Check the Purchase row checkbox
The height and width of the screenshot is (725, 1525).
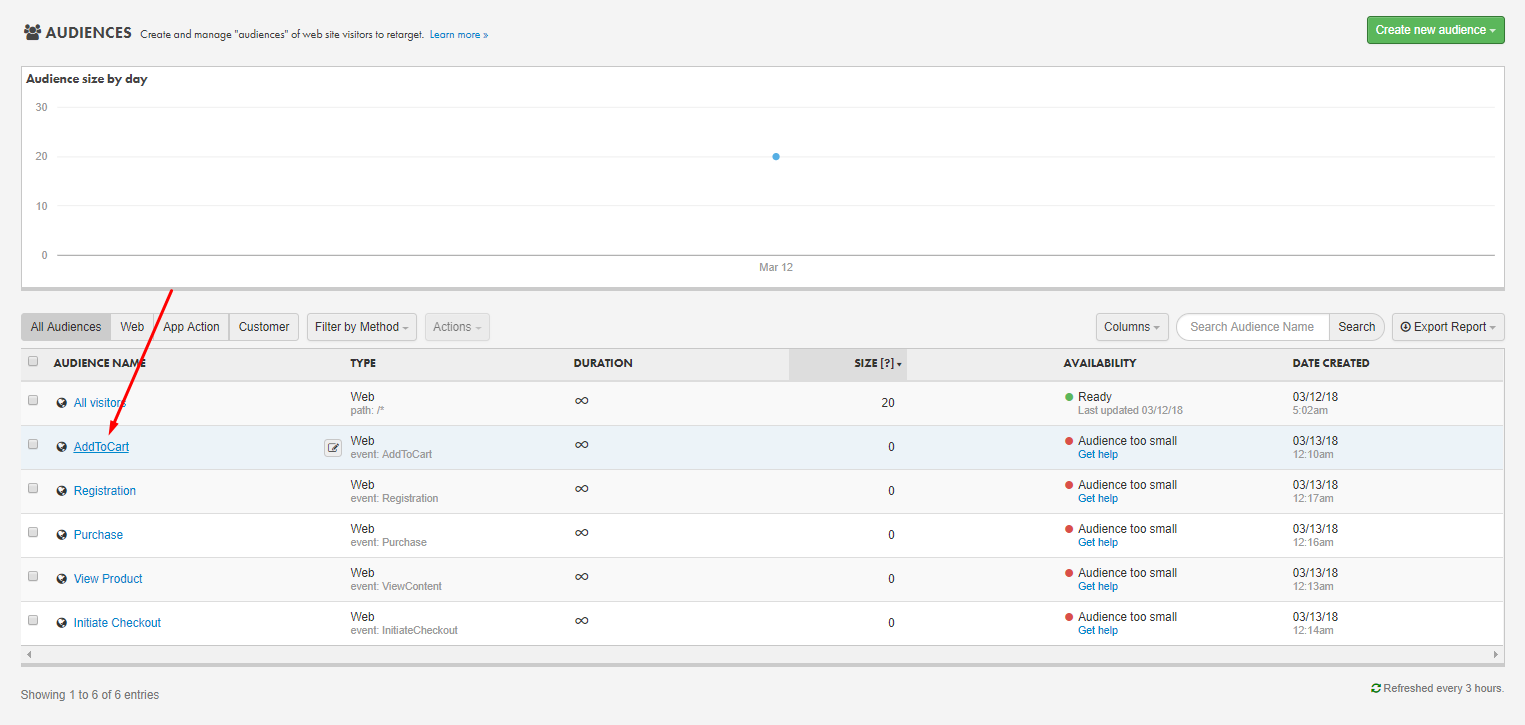click(33, 532)
